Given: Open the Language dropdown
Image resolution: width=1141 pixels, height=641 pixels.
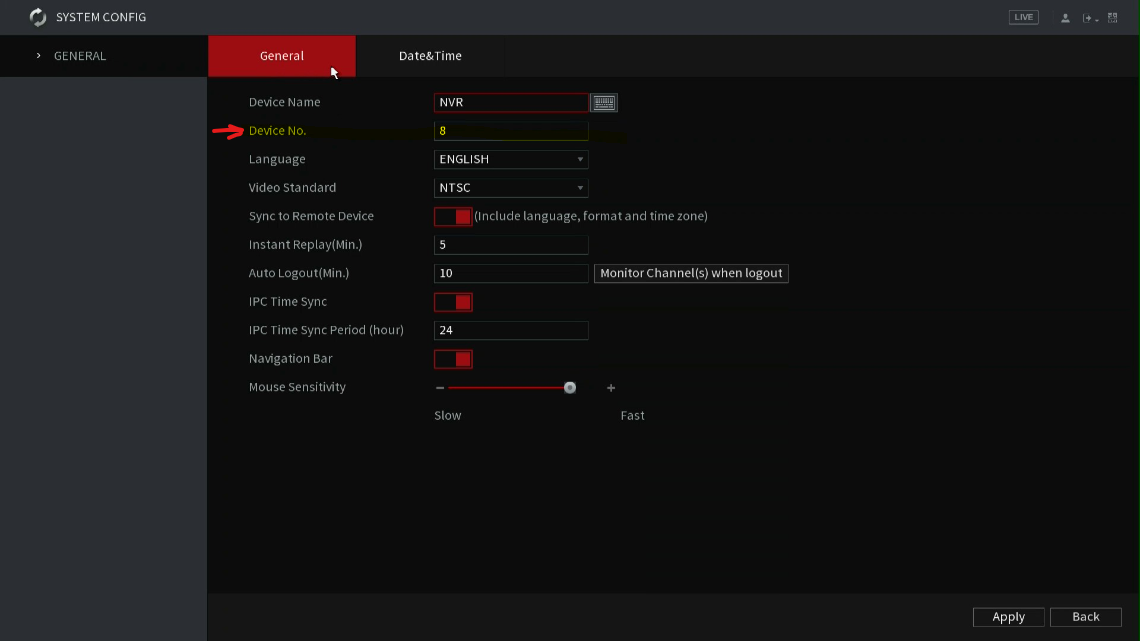Looking at the screenshot, I should (x=511, y=159).
